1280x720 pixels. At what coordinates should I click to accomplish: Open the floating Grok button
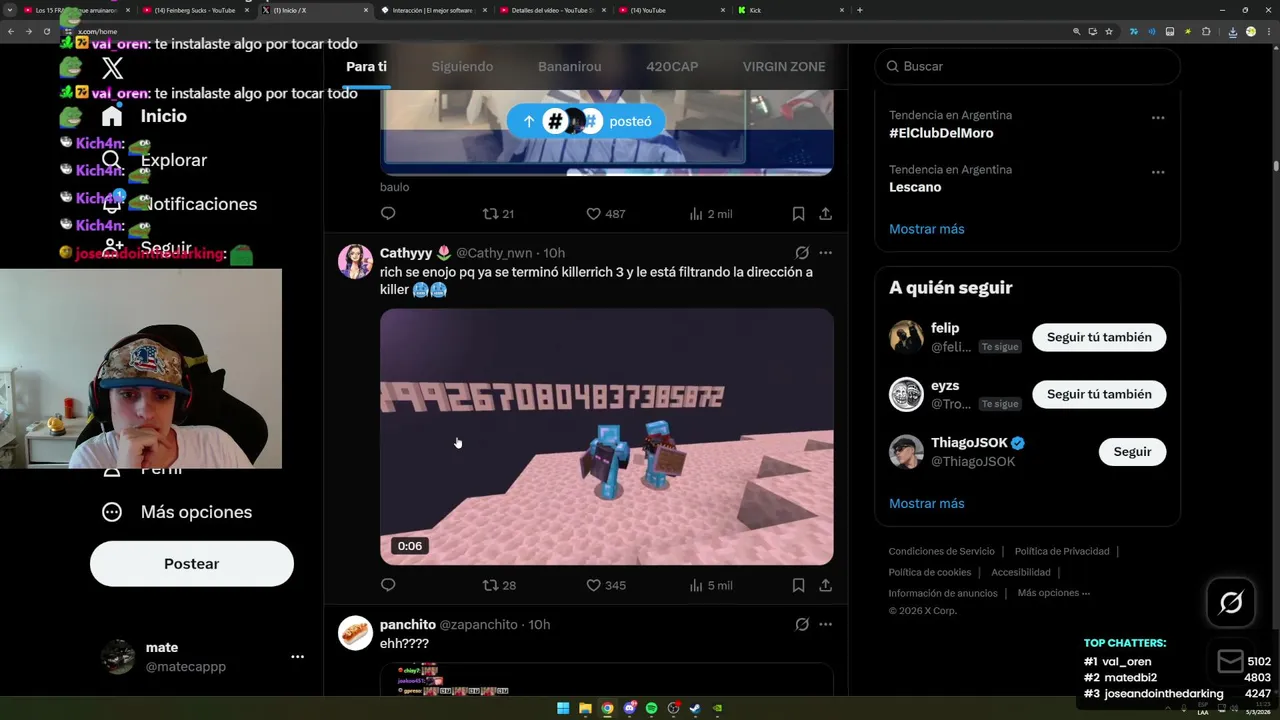[x=1231, y=602]
